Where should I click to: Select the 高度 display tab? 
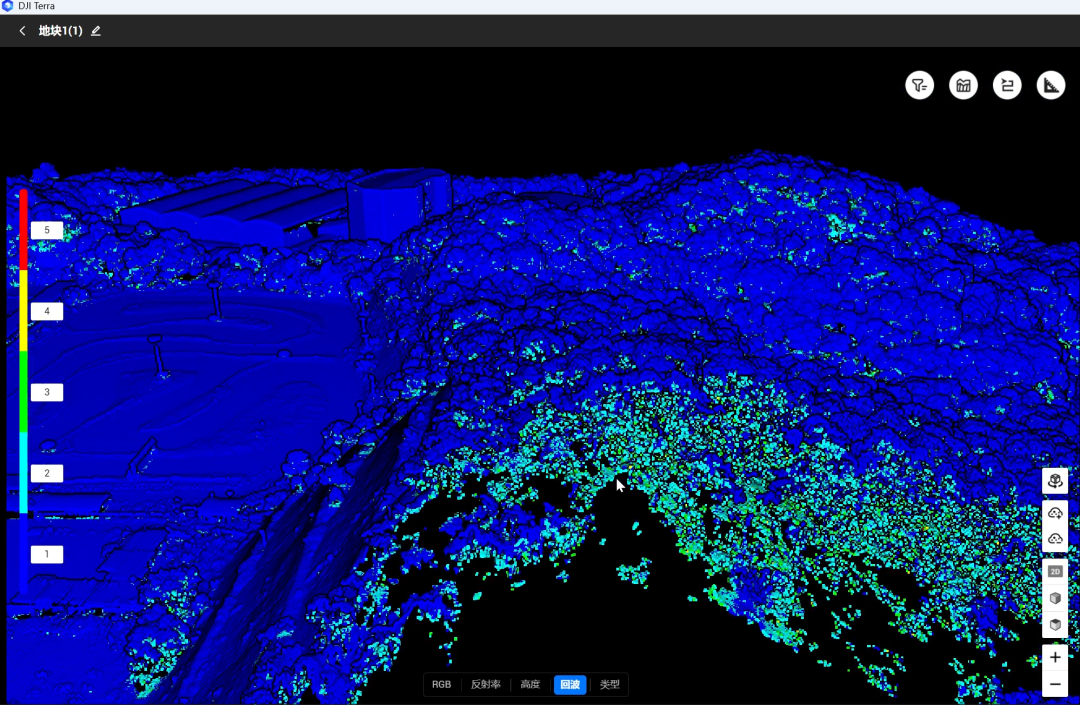click(530, 685)
